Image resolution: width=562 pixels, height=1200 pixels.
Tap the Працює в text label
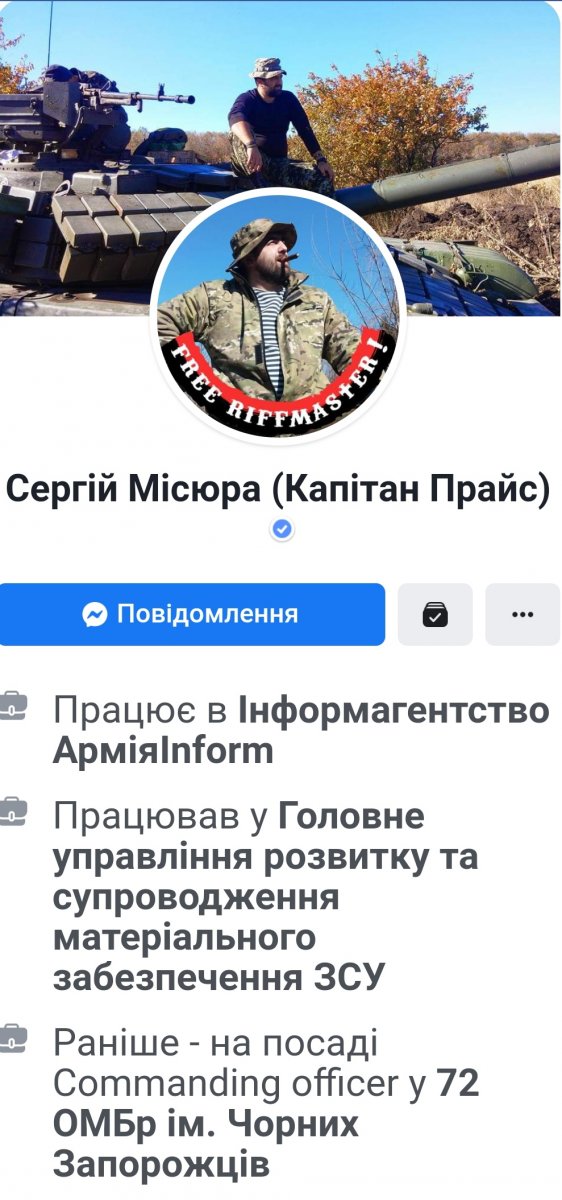coord(141,712)
